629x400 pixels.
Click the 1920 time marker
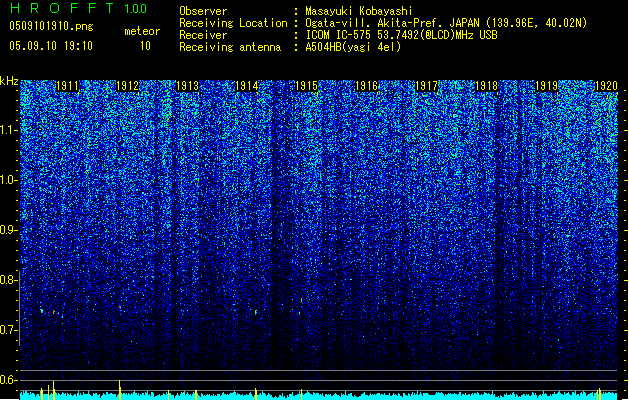[606, 86]
